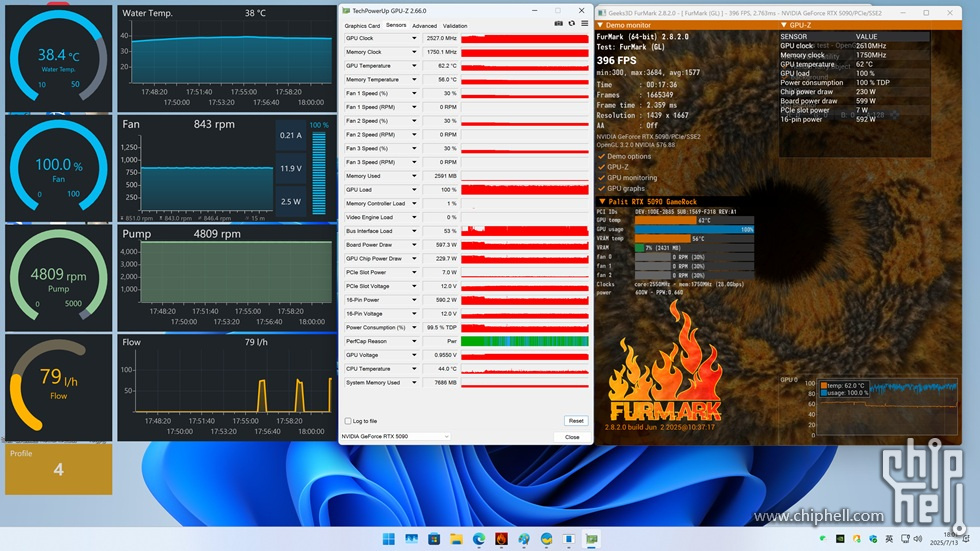Screen dimensions: 980x551
Task: Open the Advanced tab
Action: pos(424,26)
